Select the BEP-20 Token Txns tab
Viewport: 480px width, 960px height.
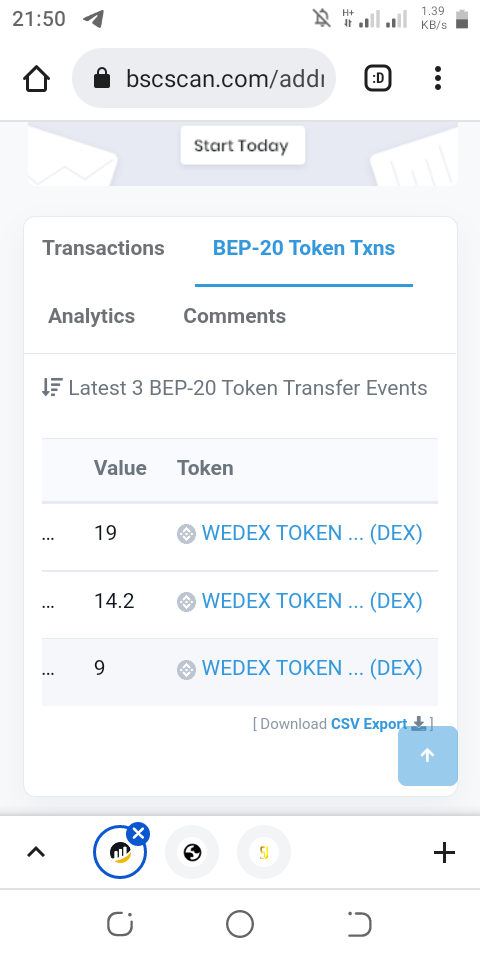click(x=304, y=248)
